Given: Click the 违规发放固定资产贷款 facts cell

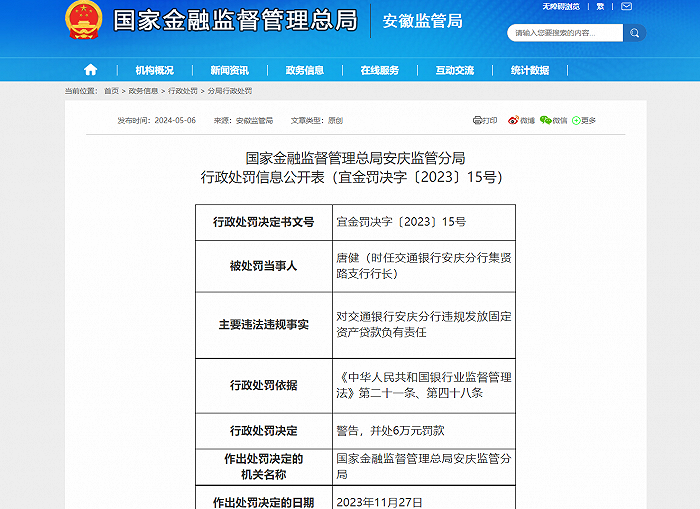Looking at the screenshot, I should [424, 325].
